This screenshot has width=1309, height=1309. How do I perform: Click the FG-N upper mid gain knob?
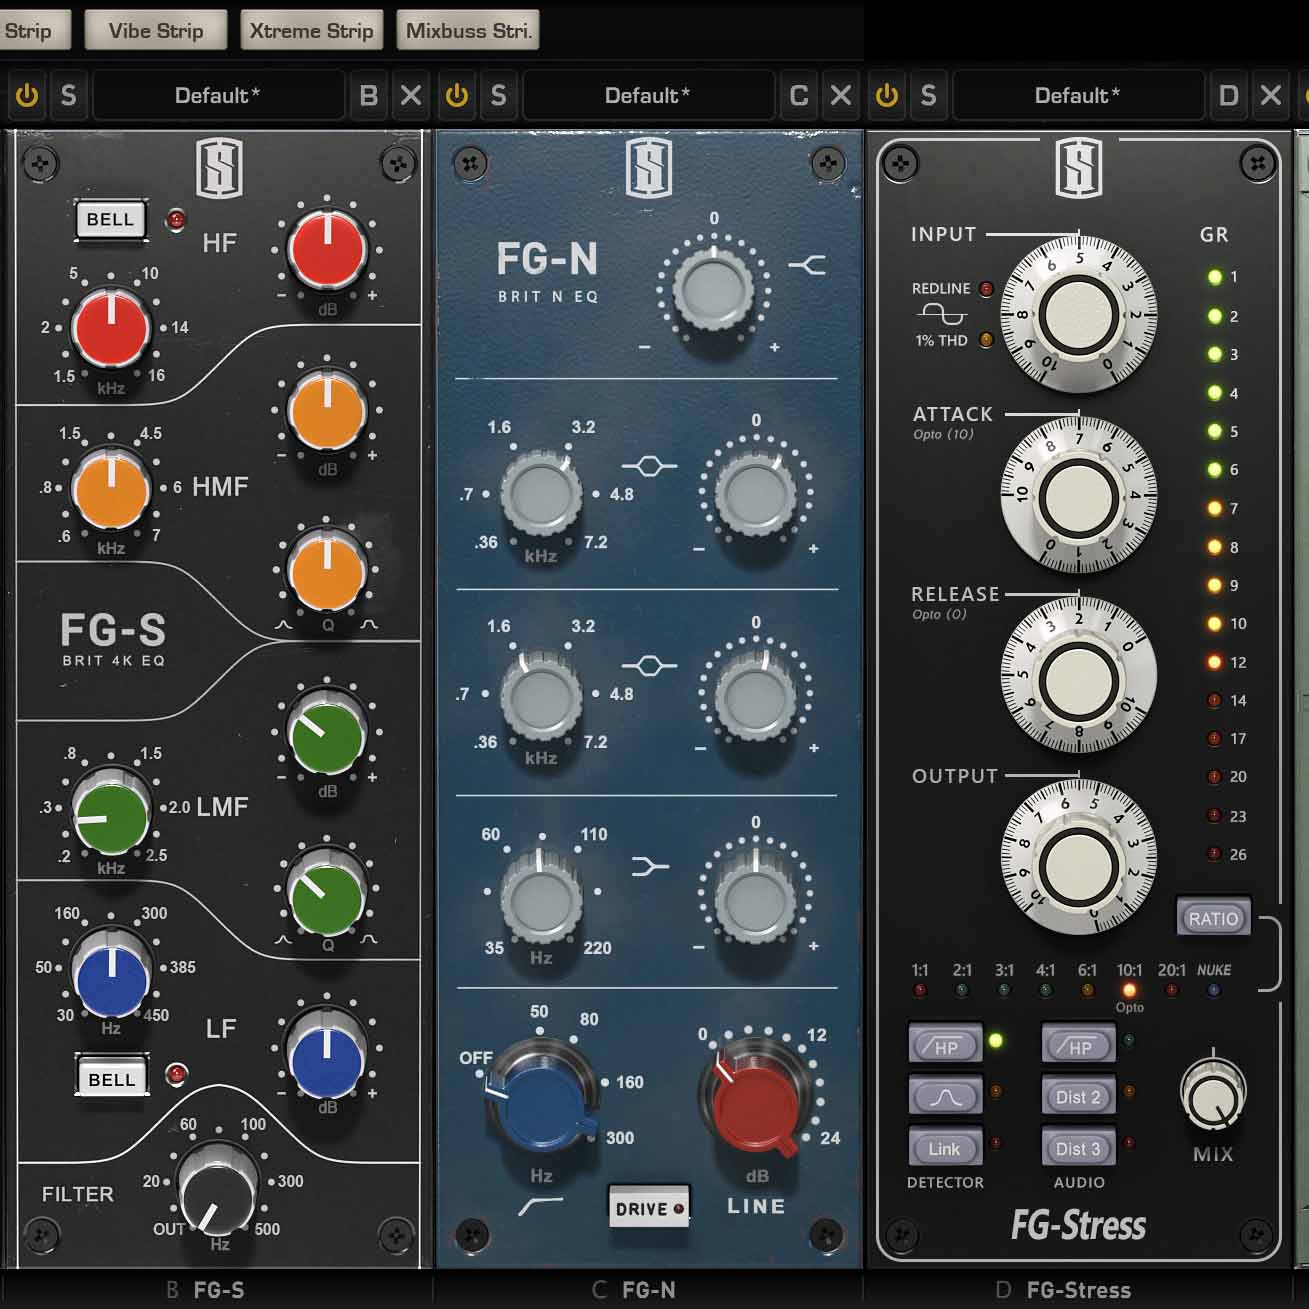click(756, 493)
